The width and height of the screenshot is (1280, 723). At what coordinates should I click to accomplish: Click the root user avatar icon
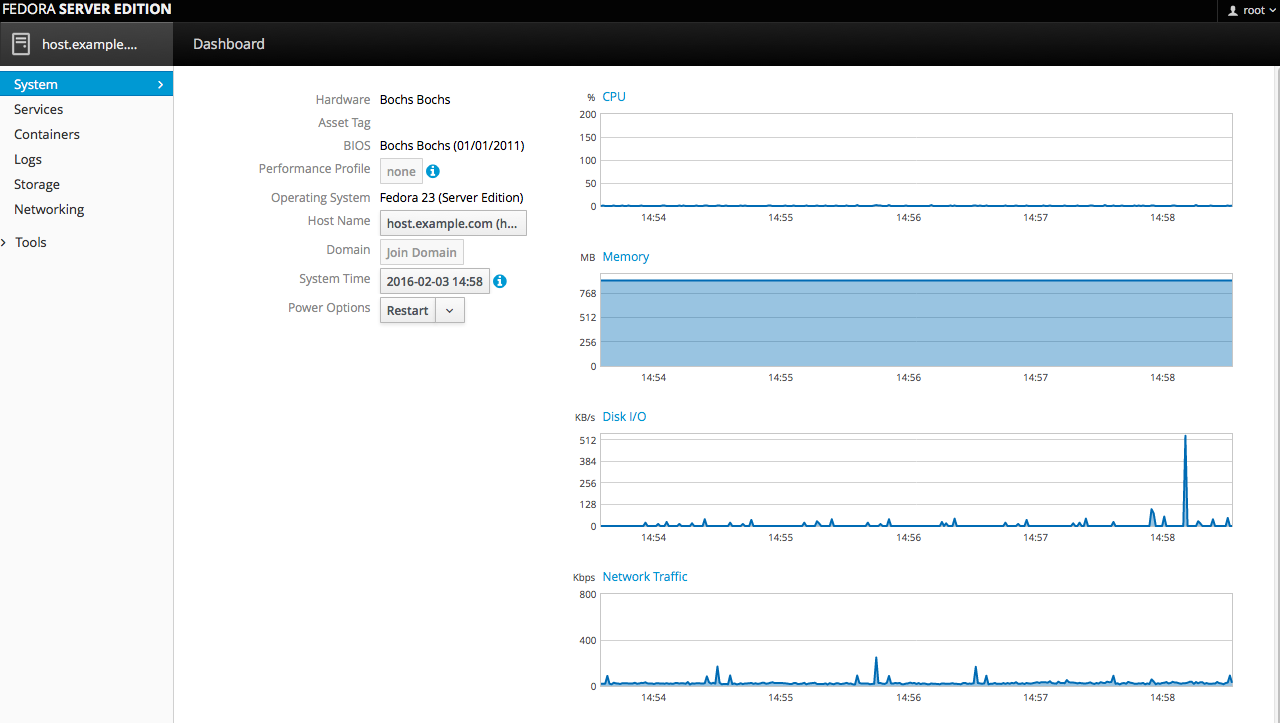pos(1233,10)
